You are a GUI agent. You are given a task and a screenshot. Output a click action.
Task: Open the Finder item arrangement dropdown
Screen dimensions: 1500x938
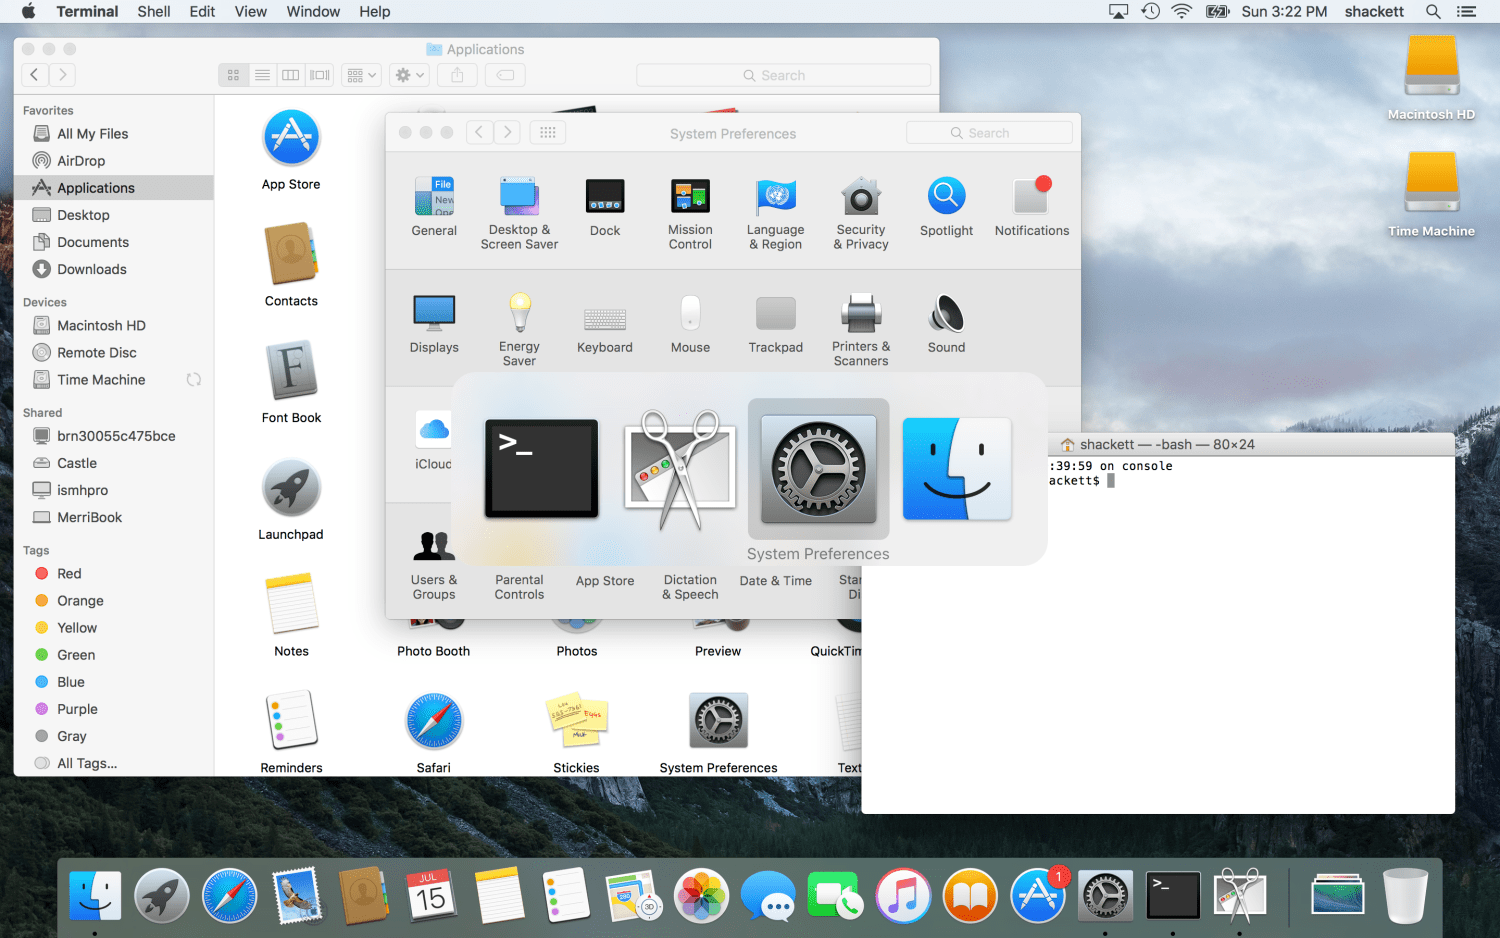click(x=362, y=75)
